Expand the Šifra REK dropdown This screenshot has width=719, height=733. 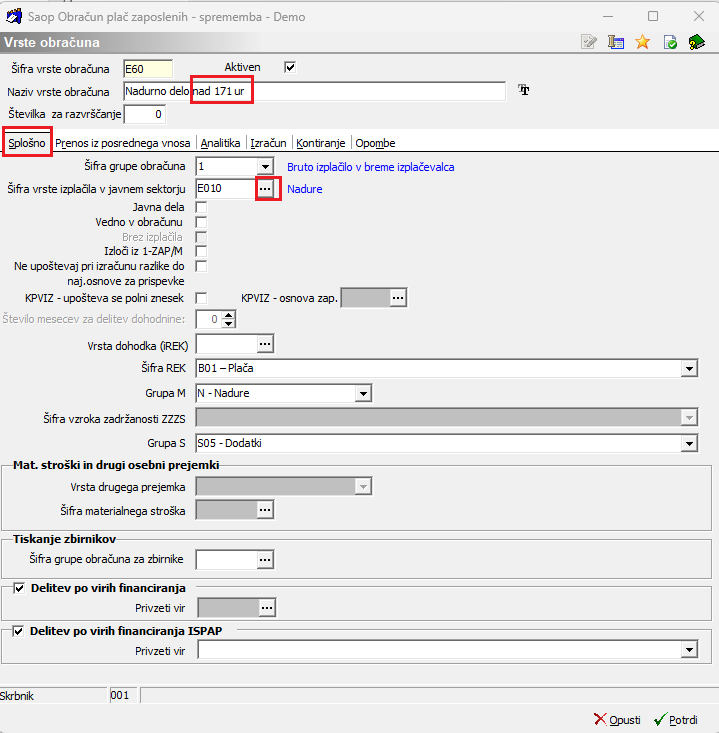click(x=689, y=368)
